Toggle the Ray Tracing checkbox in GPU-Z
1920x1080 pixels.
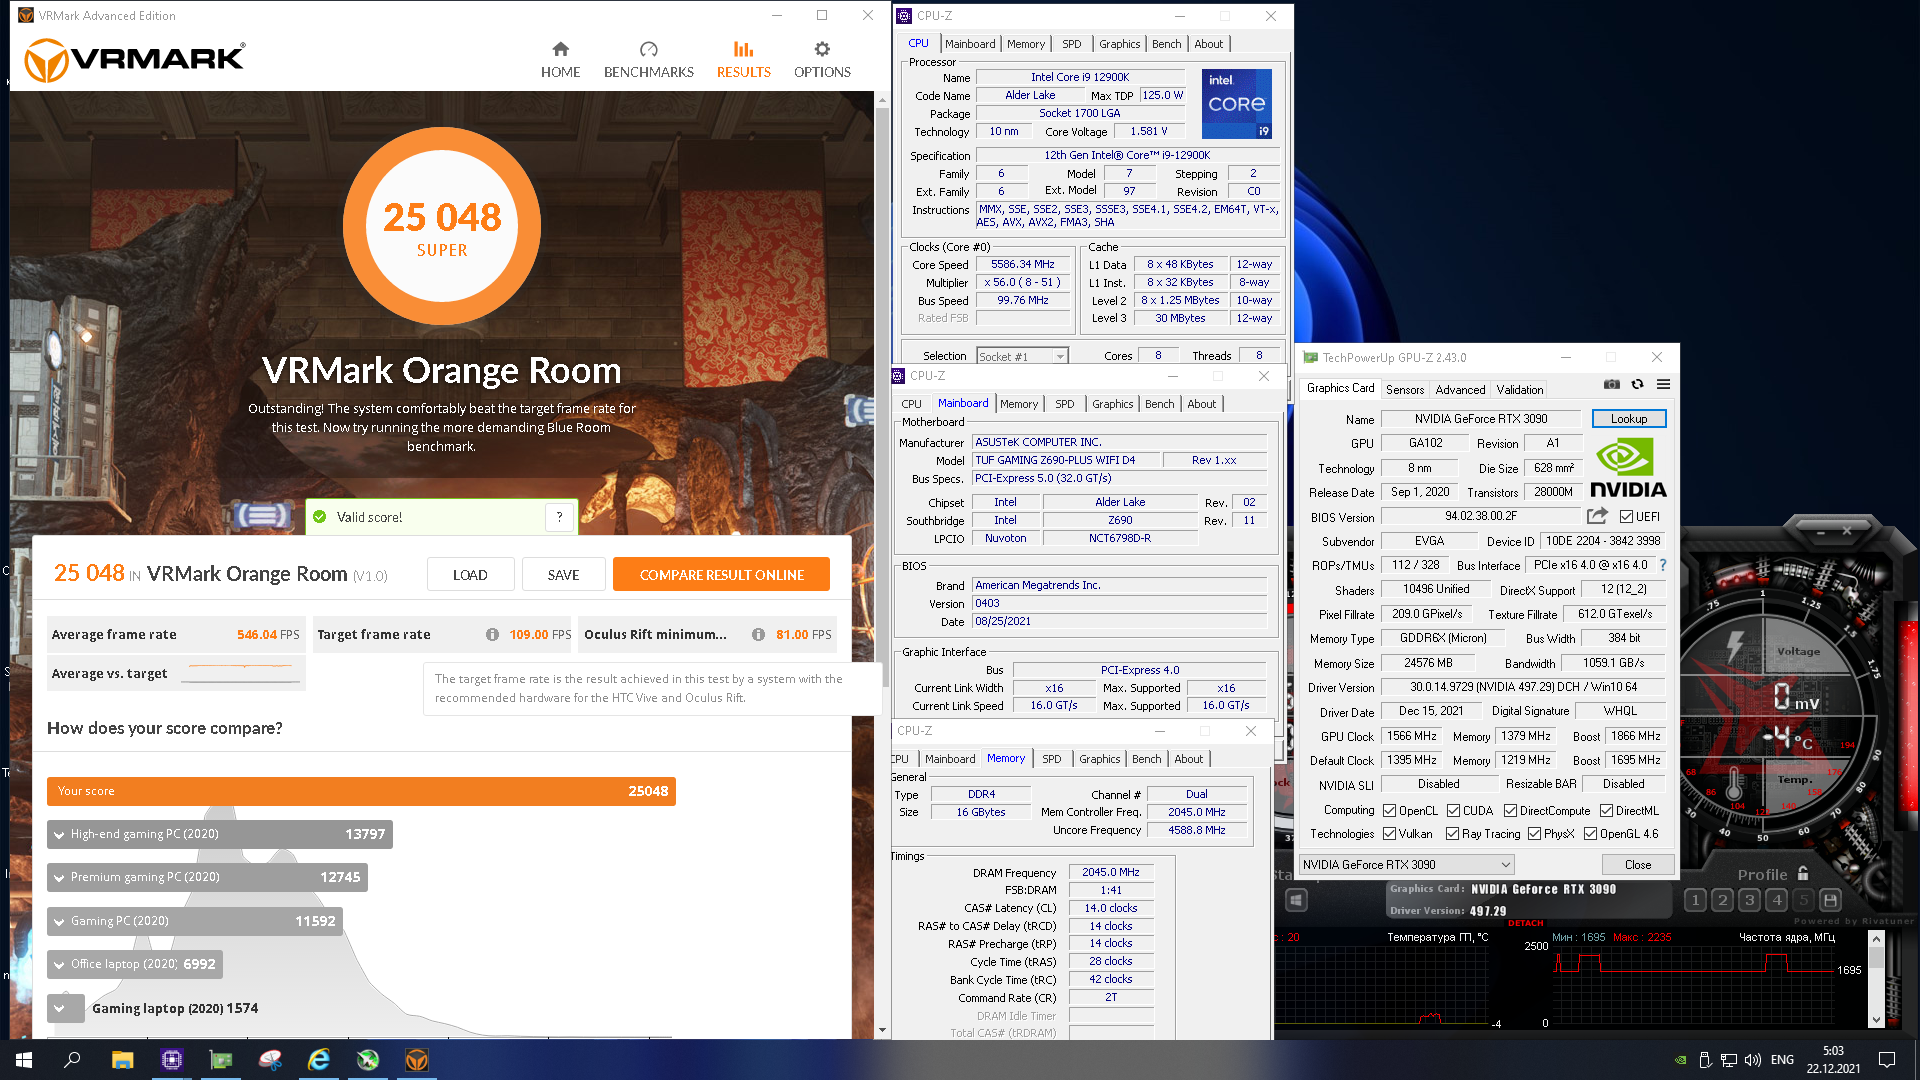click(1452, 834)
